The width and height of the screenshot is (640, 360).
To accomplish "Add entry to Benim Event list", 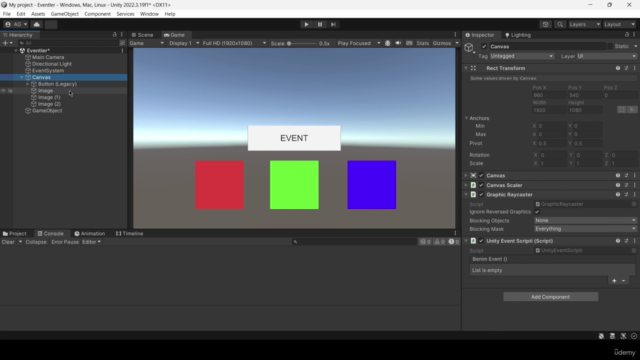I will coord(614,281).
